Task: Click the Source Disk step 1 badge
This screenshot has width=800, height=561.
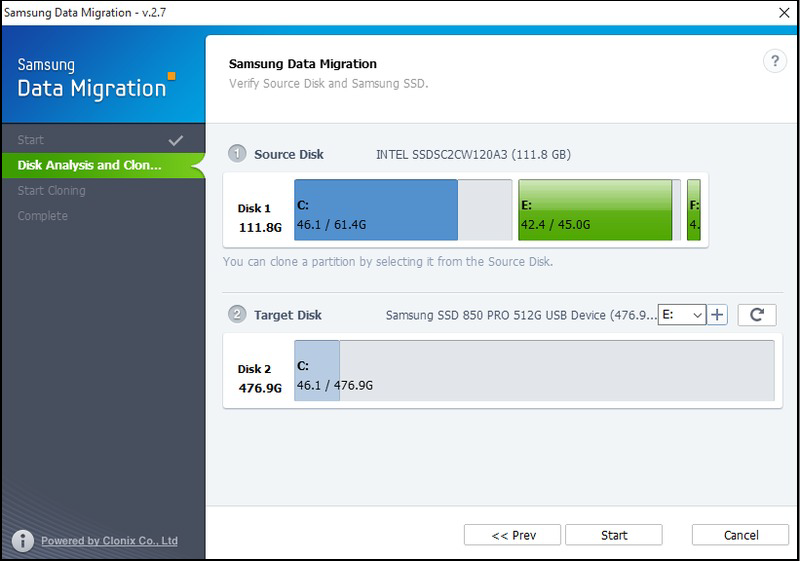Action: 237,154
